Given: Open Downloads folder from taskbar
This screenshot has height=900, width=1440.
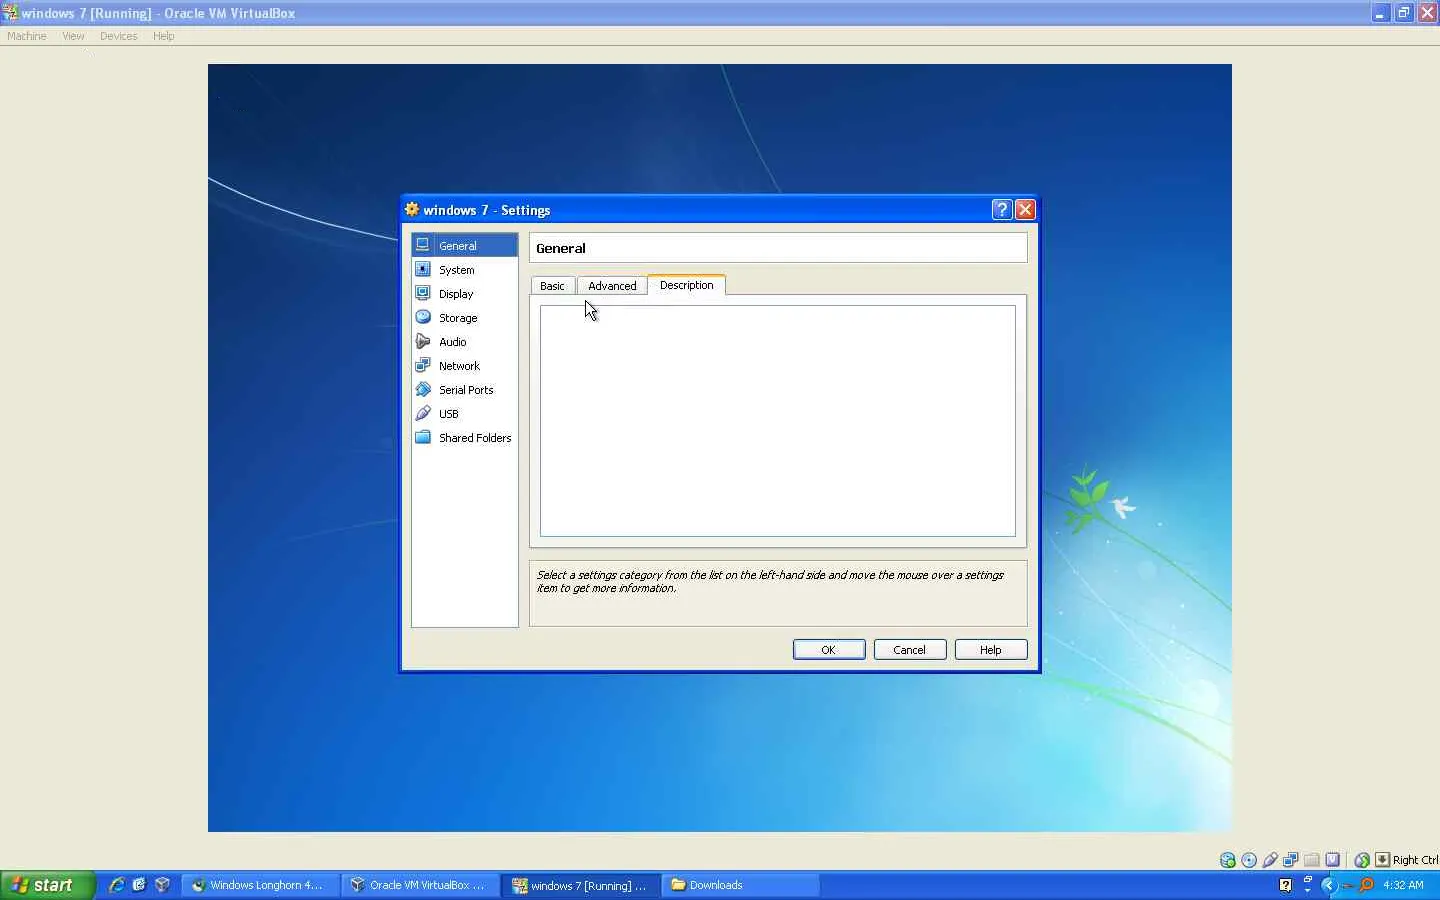Looking at the screenshot, I should tap(740, 885).
